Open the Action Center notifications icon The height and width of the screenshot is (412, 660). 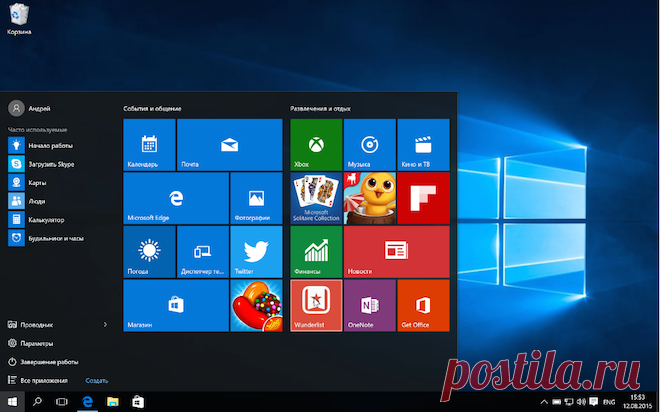[593, 401]
